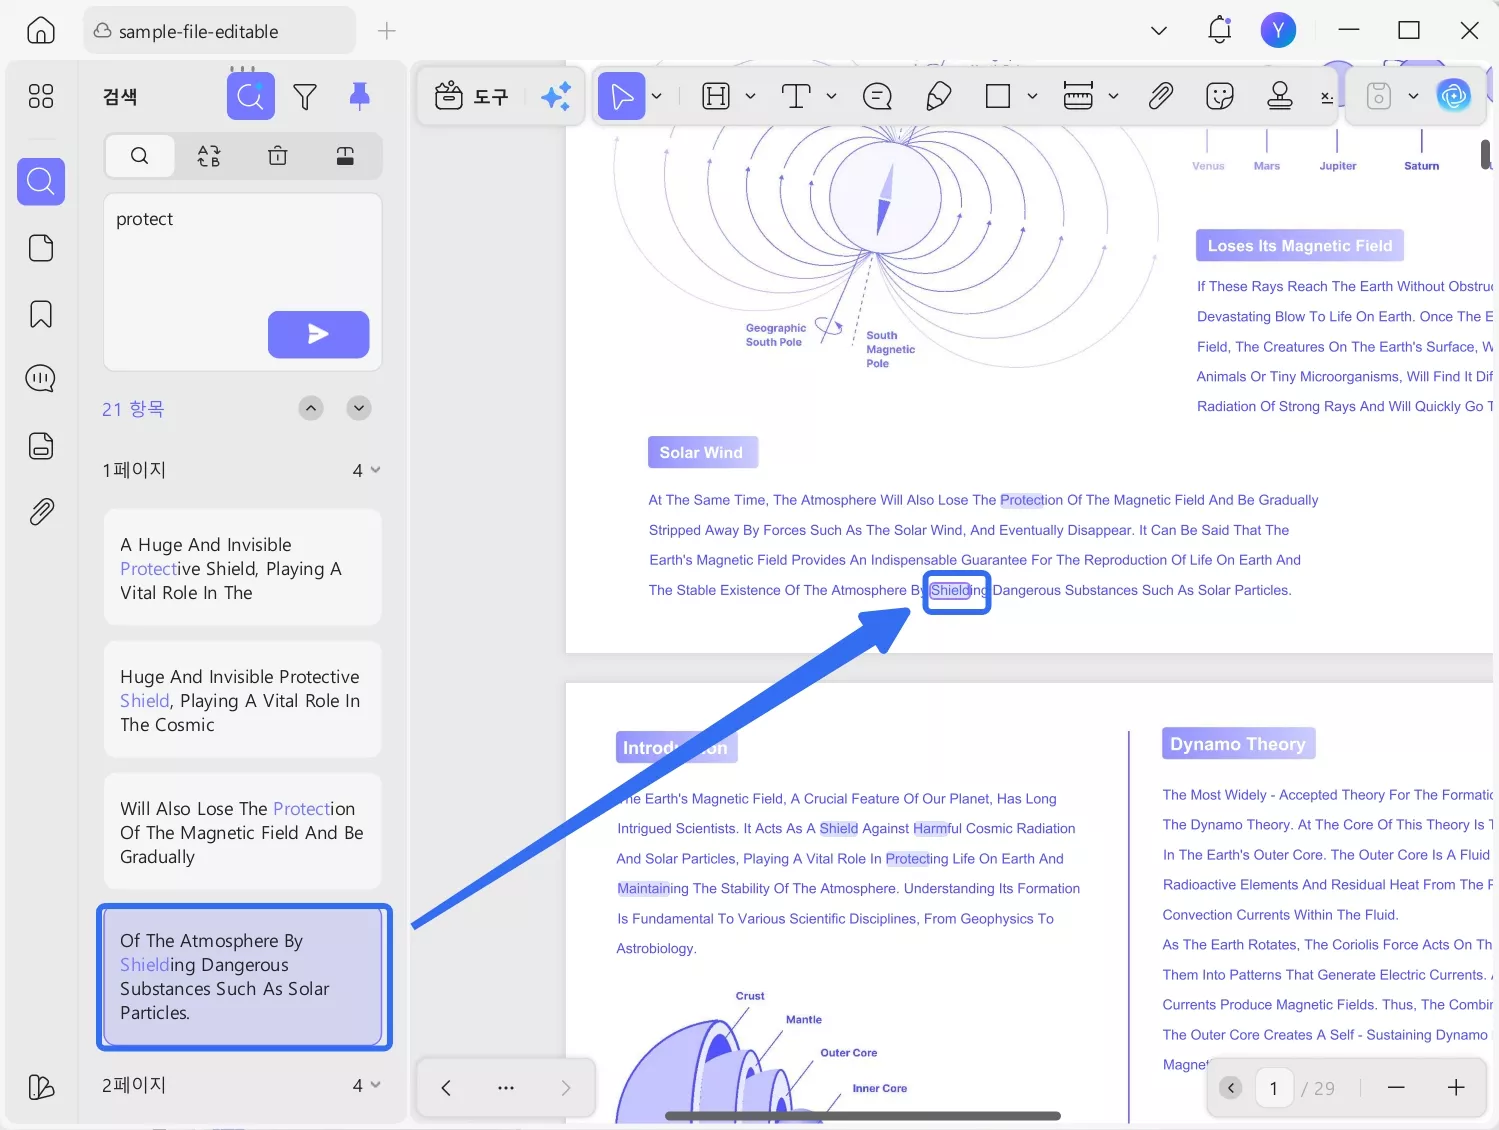The width and height of the screenshot is (1499, 1130).
Task: Click the active search icon beside 검색
Action: pyautogui.click(x=250, y=96)
